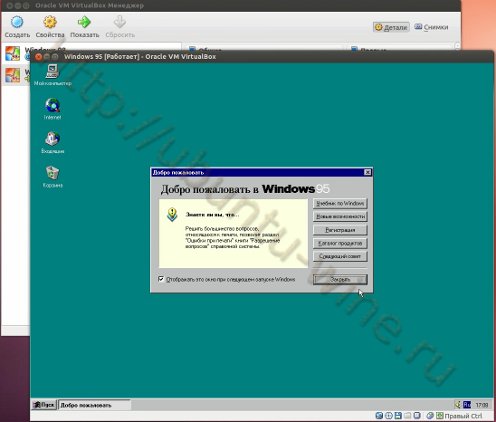The height and width of the screenshot is (422, 496).
Task: Switch to Снимки view in VirtualBox Manager
Action: 431,27
